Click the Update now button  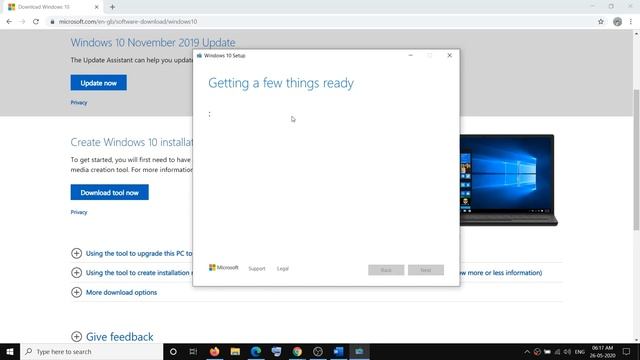[98, 83]
